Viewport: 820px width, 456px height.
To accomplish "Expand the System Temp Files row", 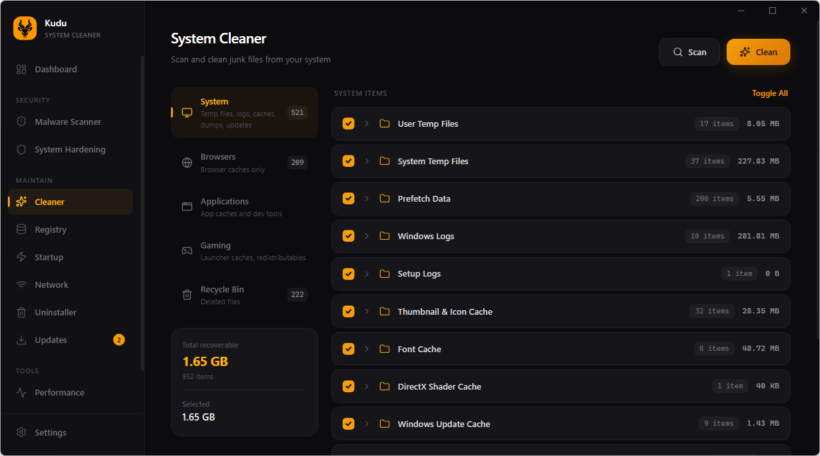I will (367, 161).
